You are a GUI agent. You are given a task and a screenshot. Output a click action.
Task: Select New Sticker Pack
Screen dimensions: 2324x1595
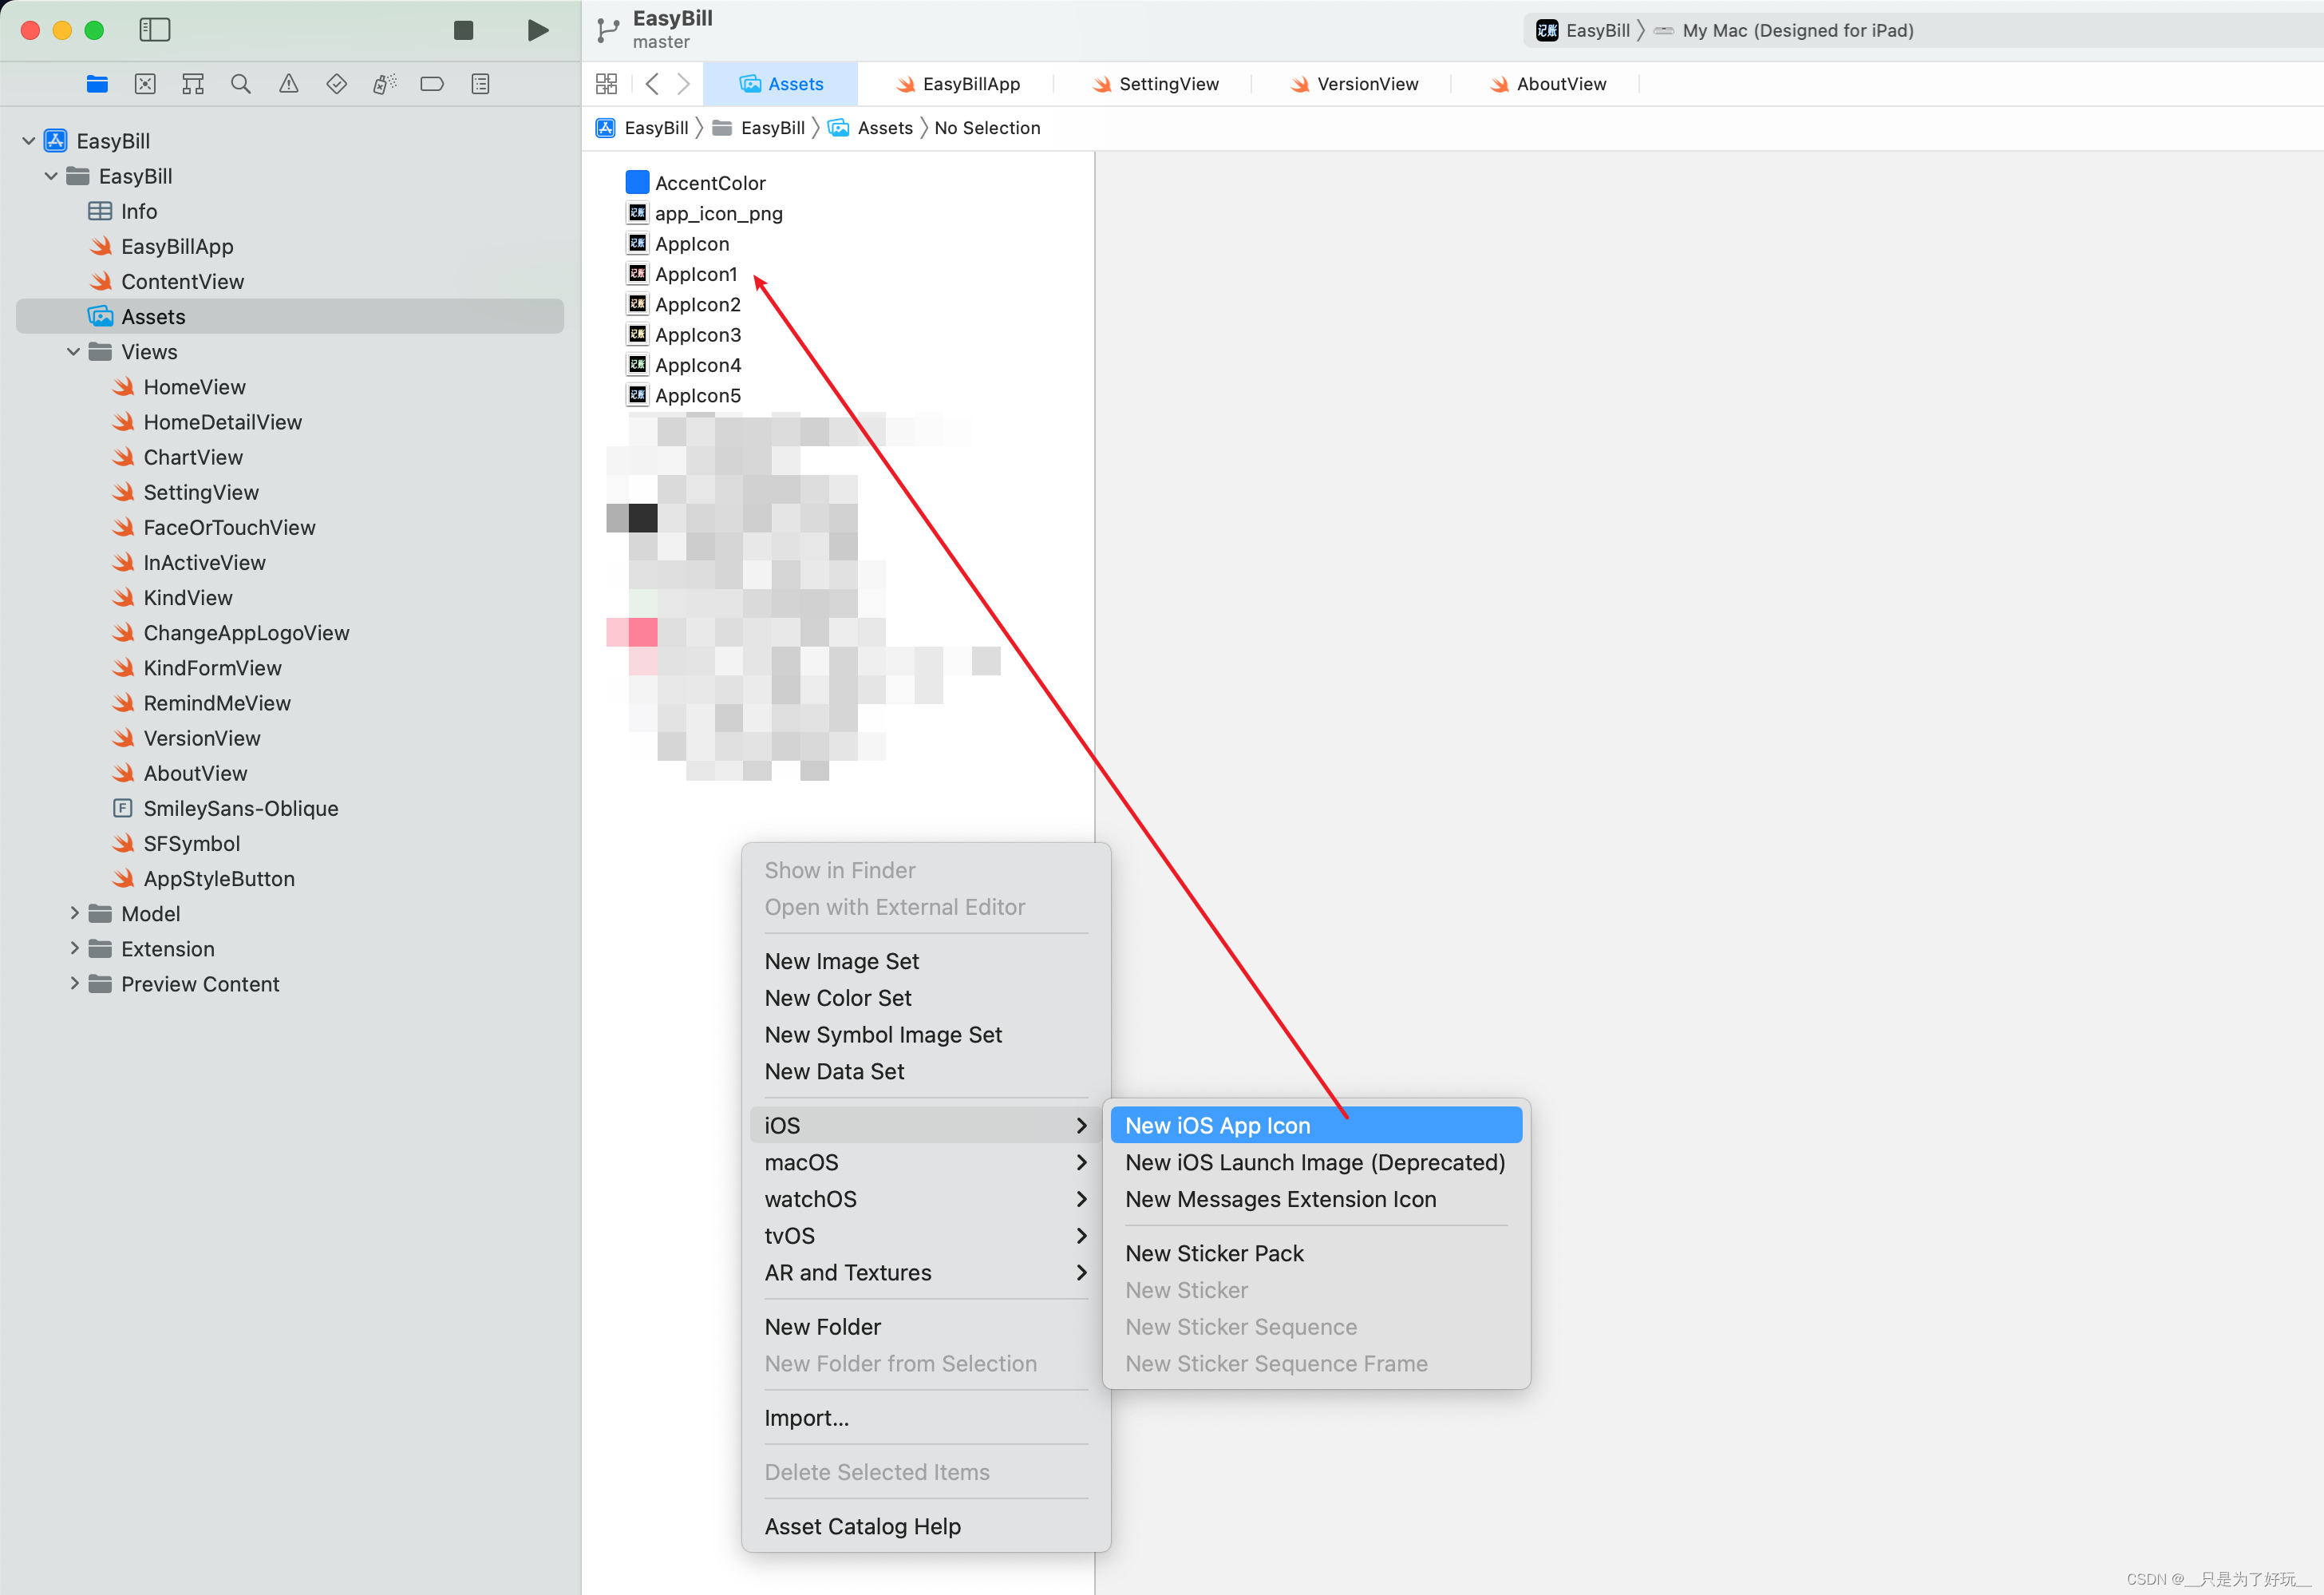(x=1316, y=1253)
